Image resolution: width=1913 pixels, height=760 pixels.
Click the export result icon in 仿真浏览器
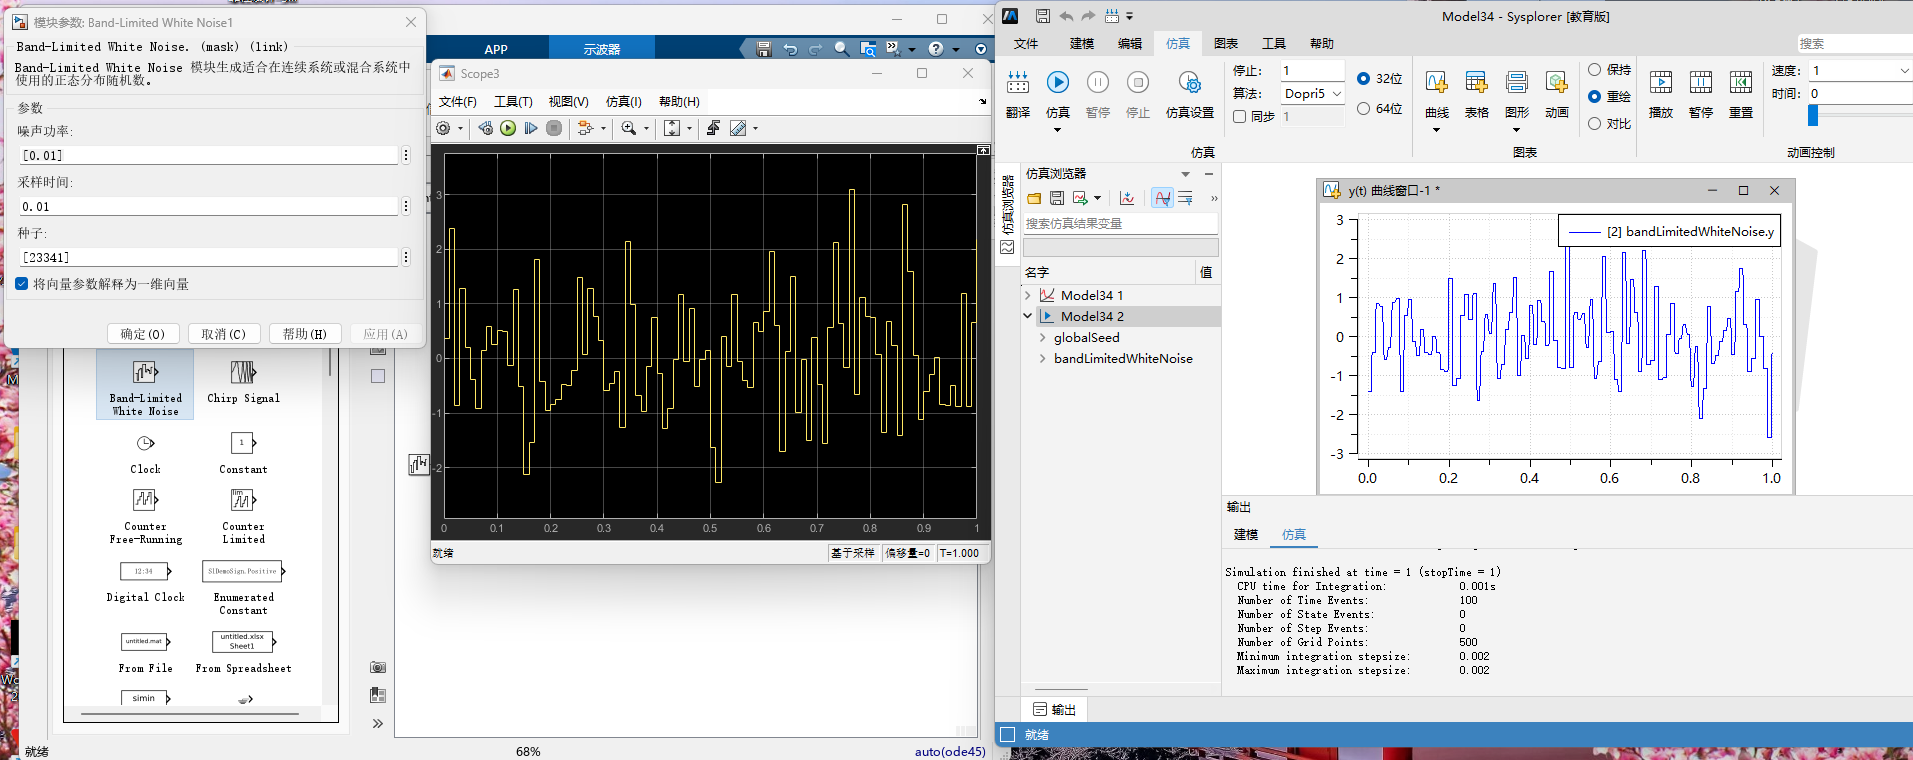coord(1080,198)
